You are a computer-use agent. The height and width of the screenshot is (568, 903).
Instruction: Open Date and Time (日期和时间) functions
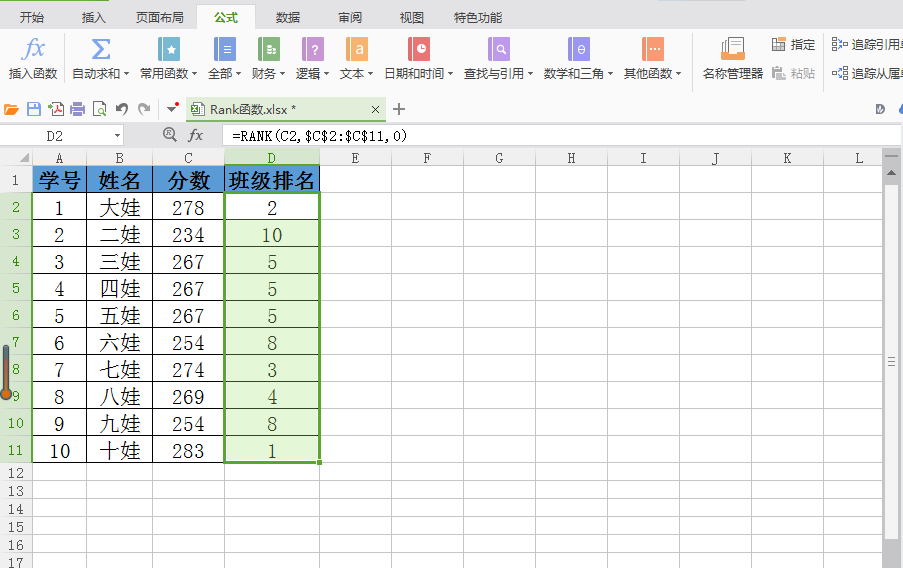419,58
